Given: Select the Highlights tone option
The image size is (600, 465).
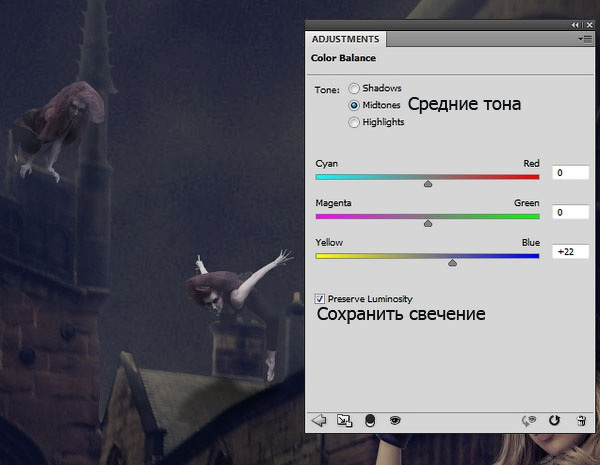Looking at the screenshot, I should [354, 122].
